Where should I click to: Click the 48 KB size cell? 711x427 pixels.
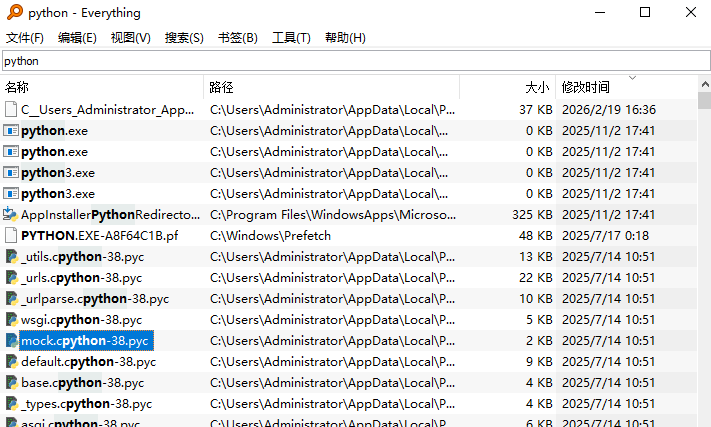pyautogui.click(x=536, y=236)
